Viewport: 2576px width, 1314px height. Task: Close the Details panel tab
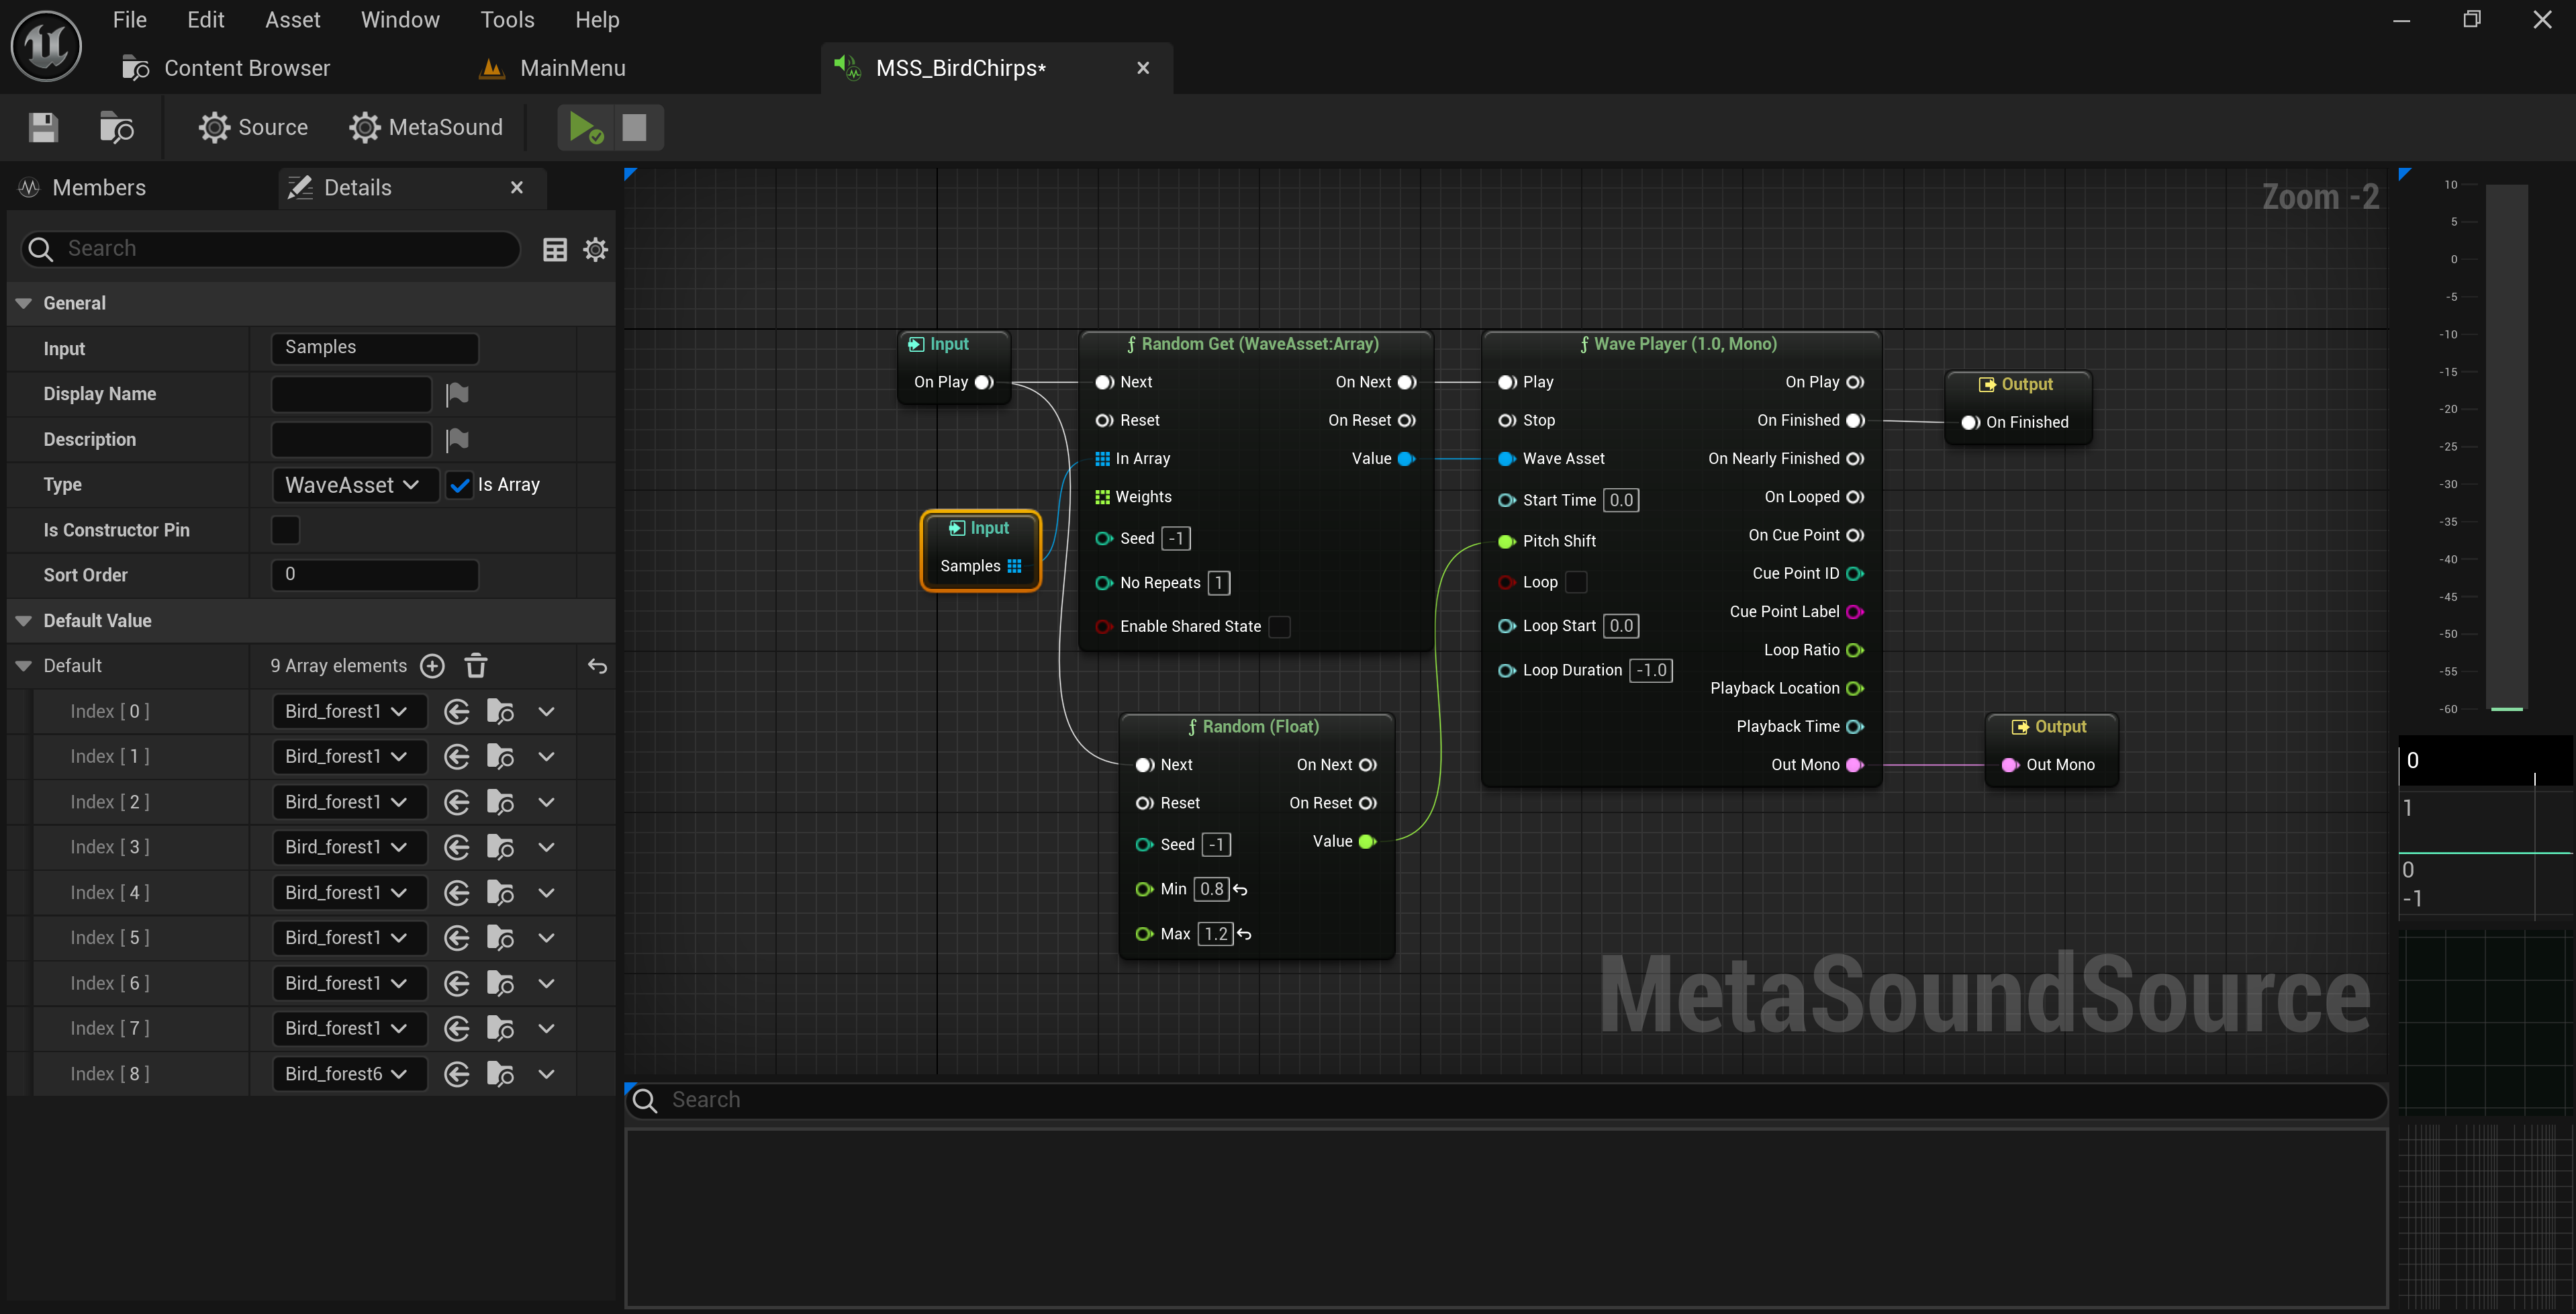click(517, 188)
